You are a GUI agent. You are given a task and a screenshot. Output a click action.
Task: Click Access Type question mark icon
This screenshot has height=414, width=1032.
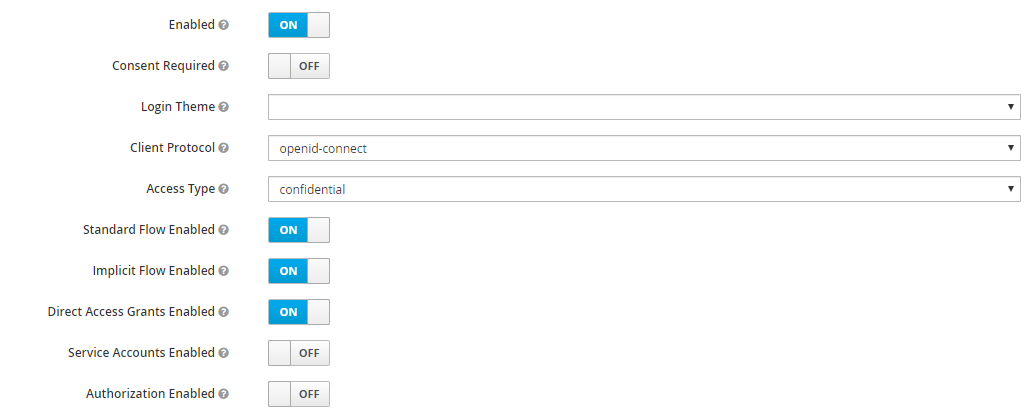(x=224, y=189)
